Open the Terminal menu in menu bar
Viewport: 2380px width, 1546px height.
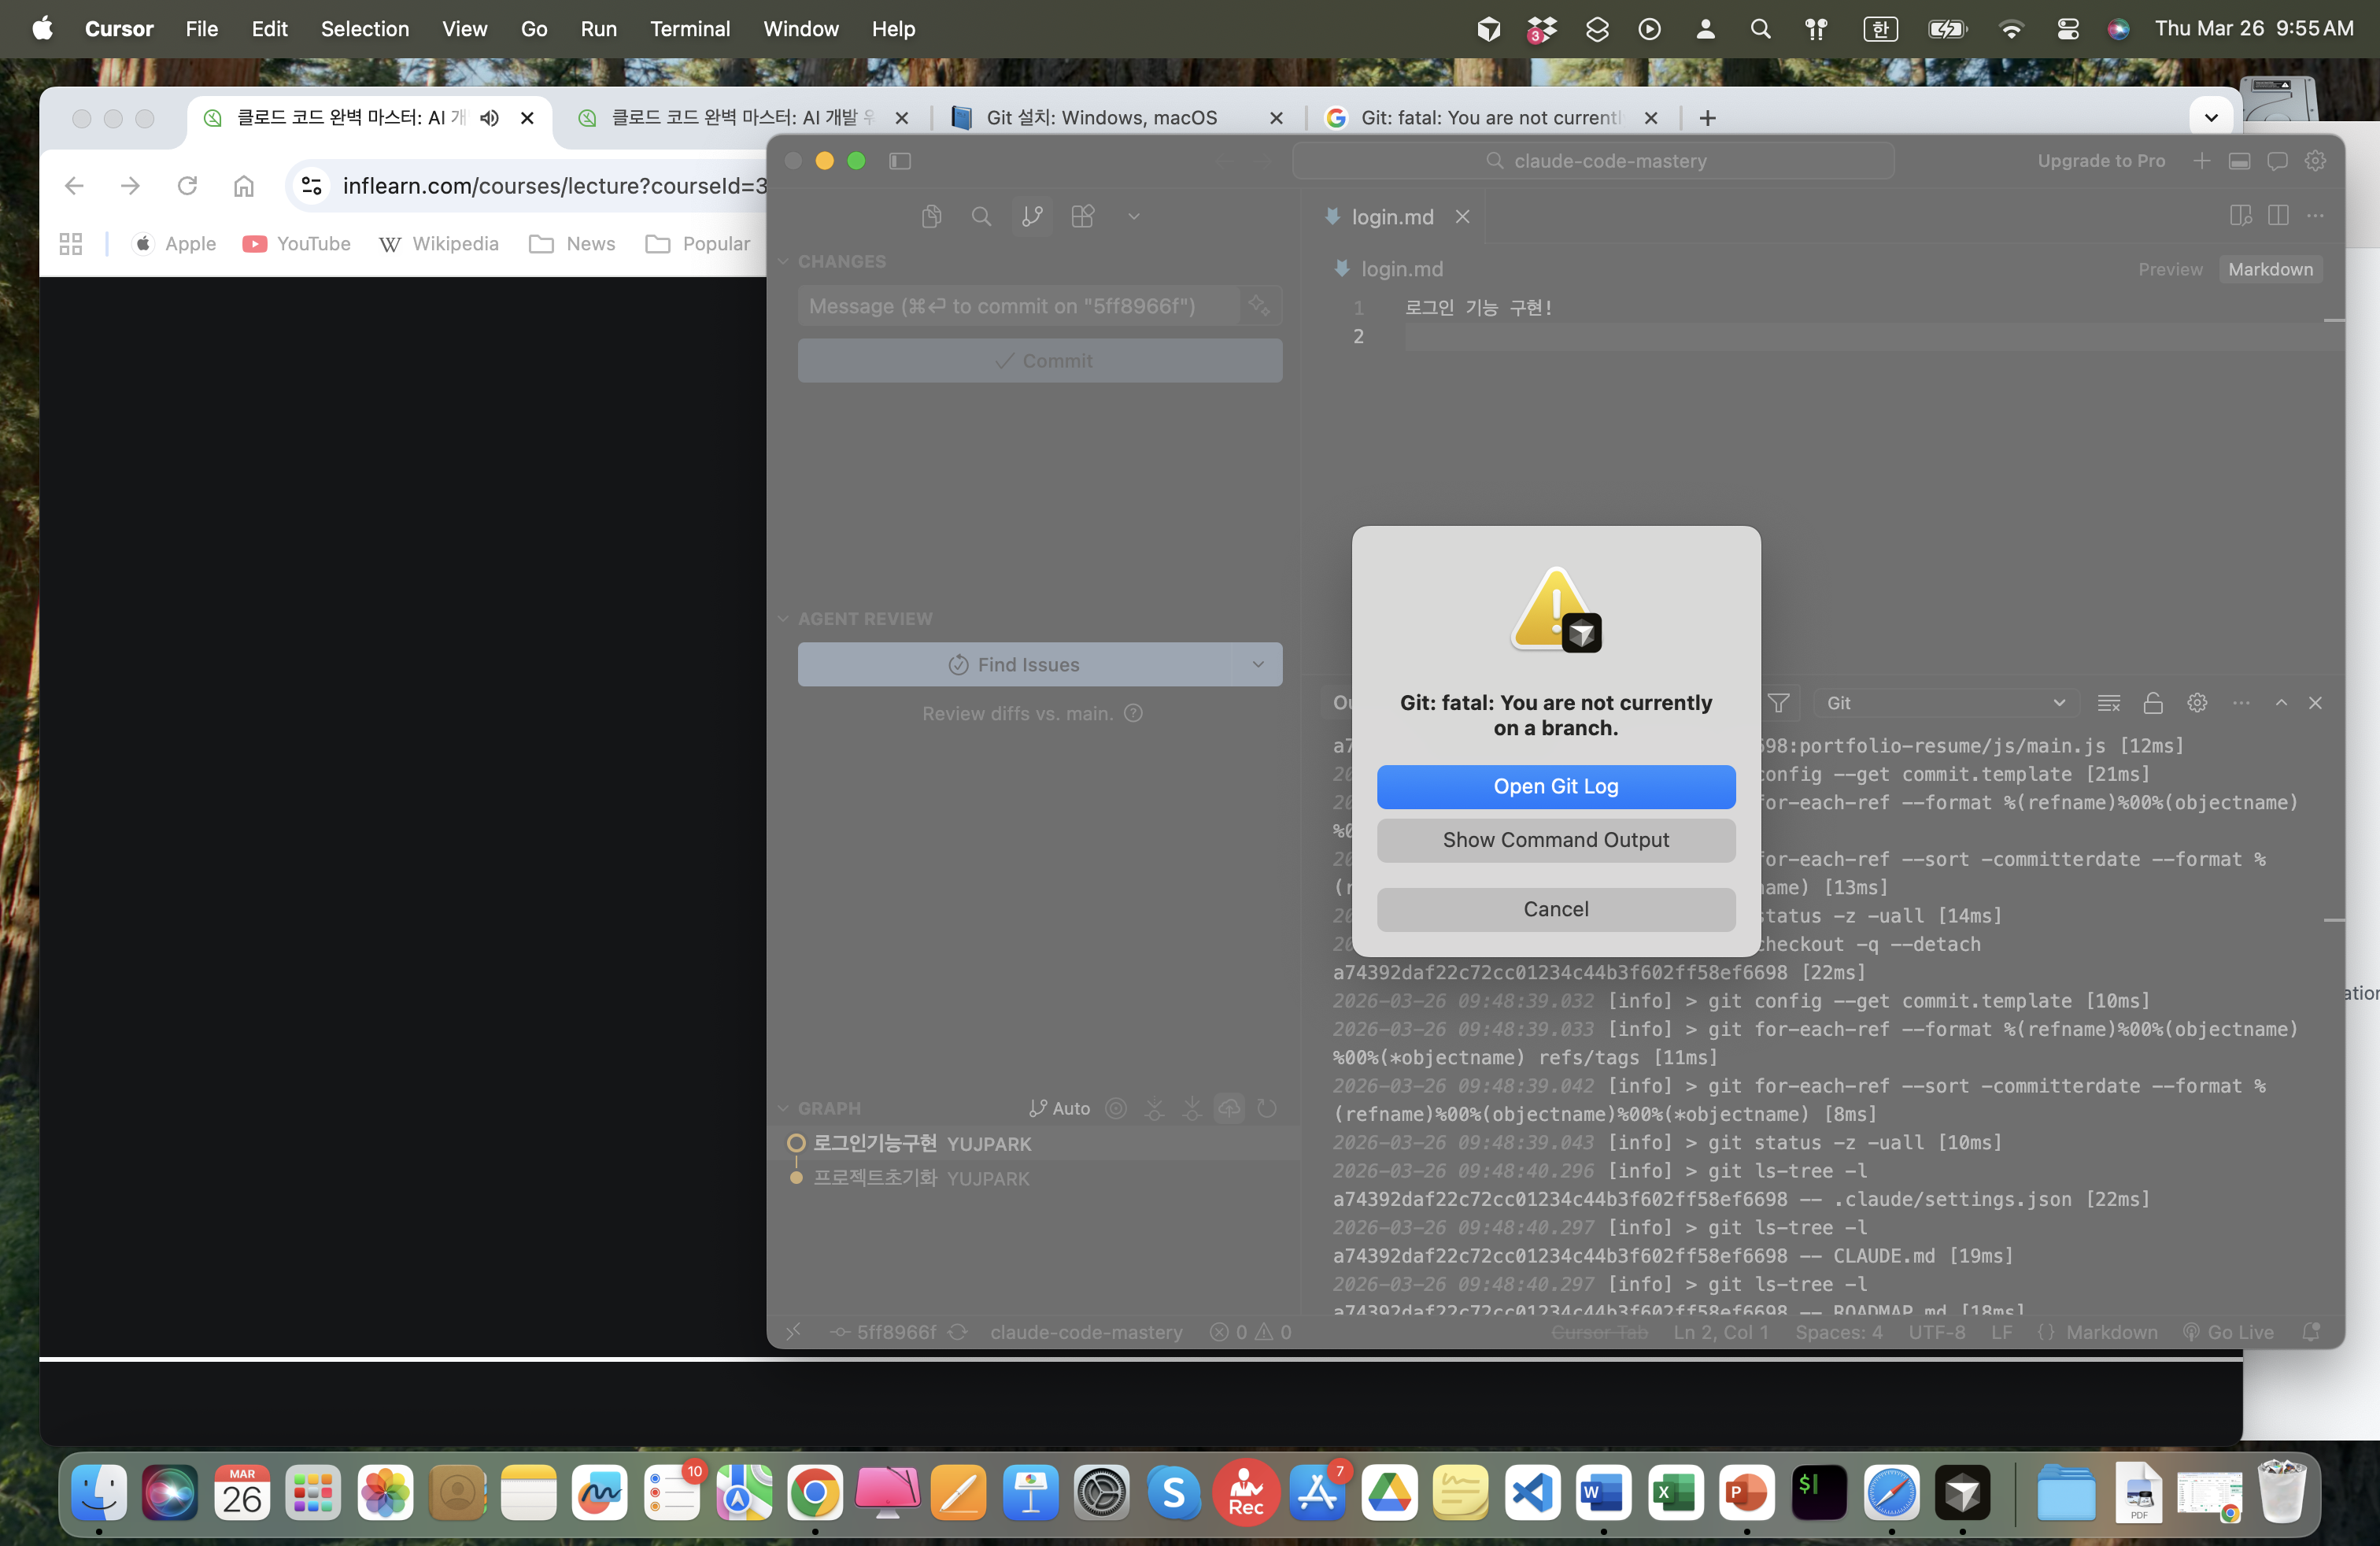(x=689, y=29)
